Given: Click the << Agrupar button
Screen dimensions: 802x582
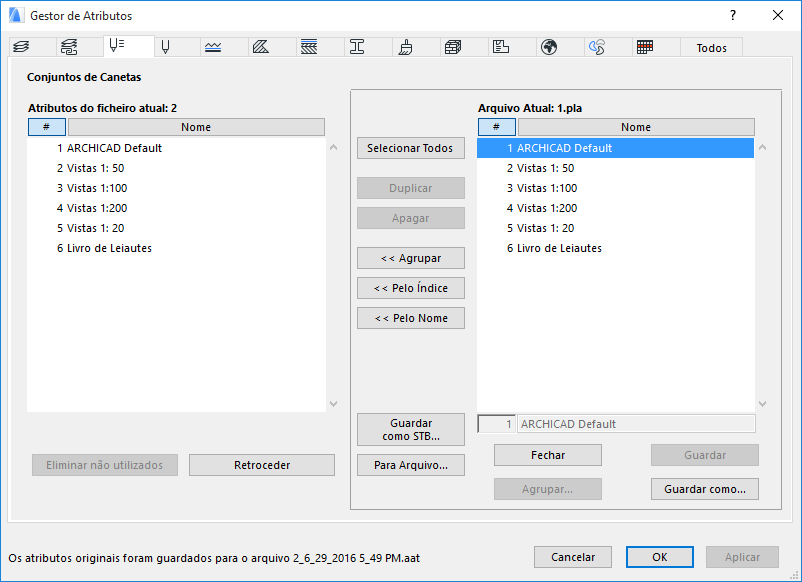Looking at the screenshot, I should coord(411,258).
